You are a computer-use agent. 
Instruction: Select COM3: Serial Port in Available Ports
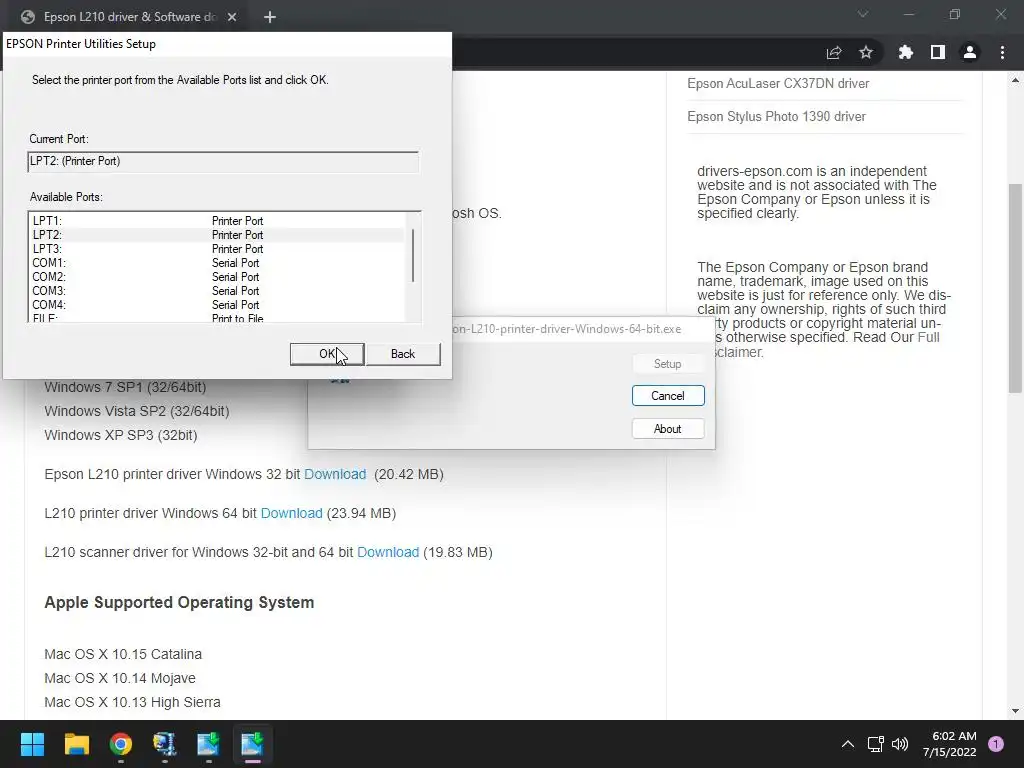click(x=218, y=291)
